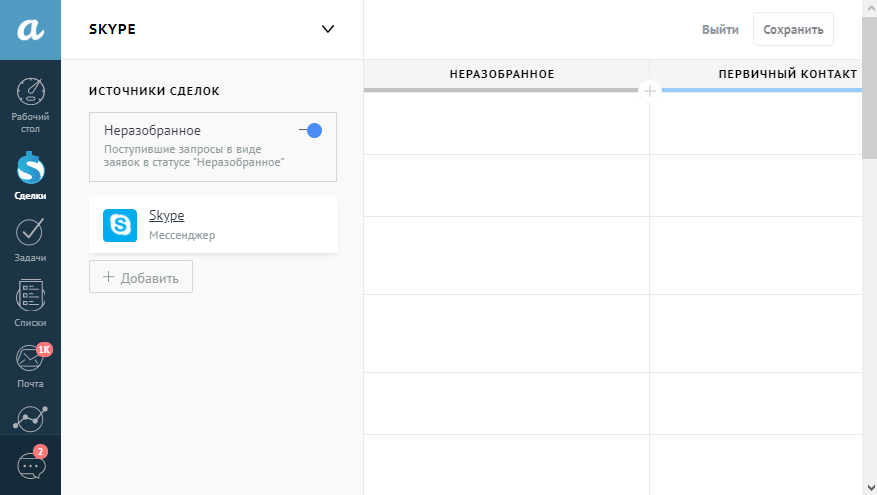The height and width of the screenshot is (495, 877).
Task: Click the ИСТОЧНИКИ СДЕЛОК heading
Action: coord(154,91)
